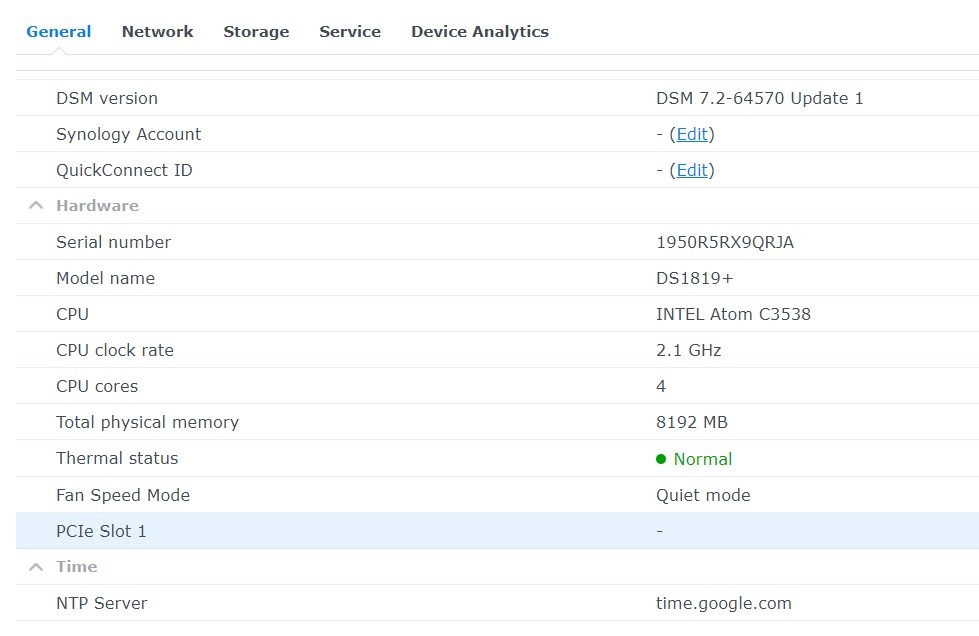Switch to the General tab
Image resolution: width=979 pixels, height=636 pixels.
(x=59, y=32)
